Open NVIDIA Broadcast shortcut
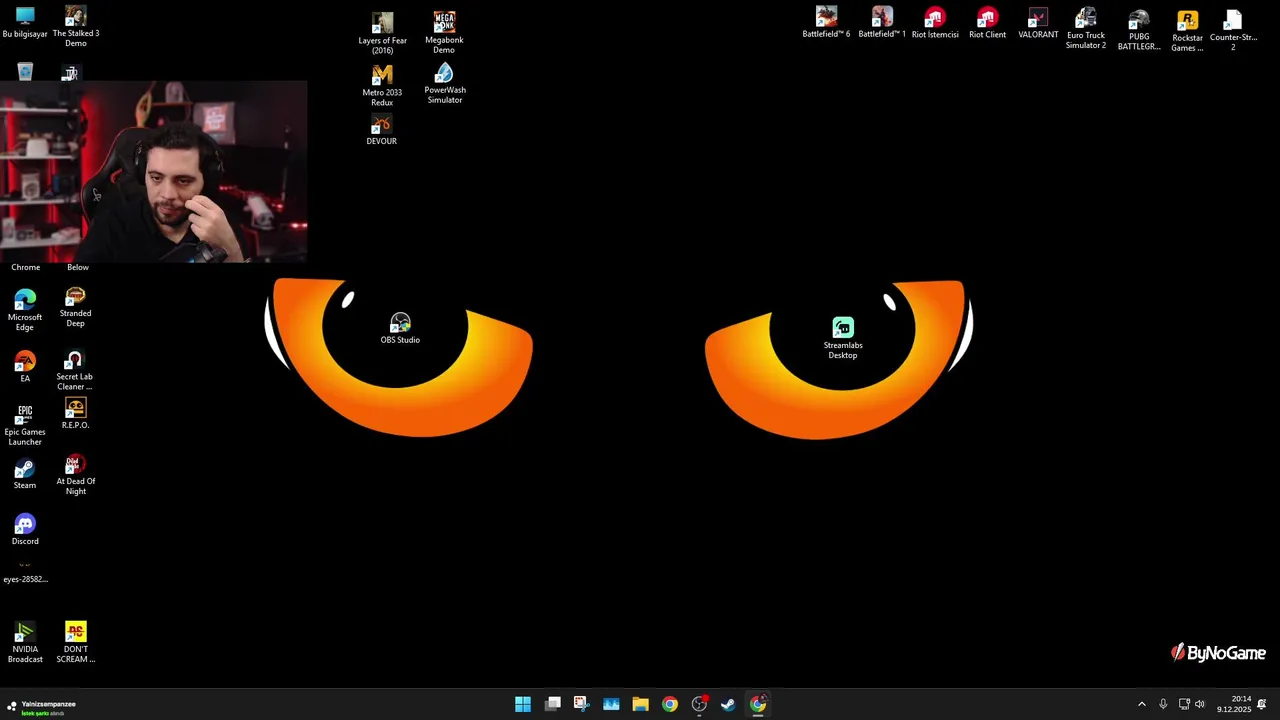Image resolution: width=1280 pixels, height=720 pixels. tap(25, 642)
